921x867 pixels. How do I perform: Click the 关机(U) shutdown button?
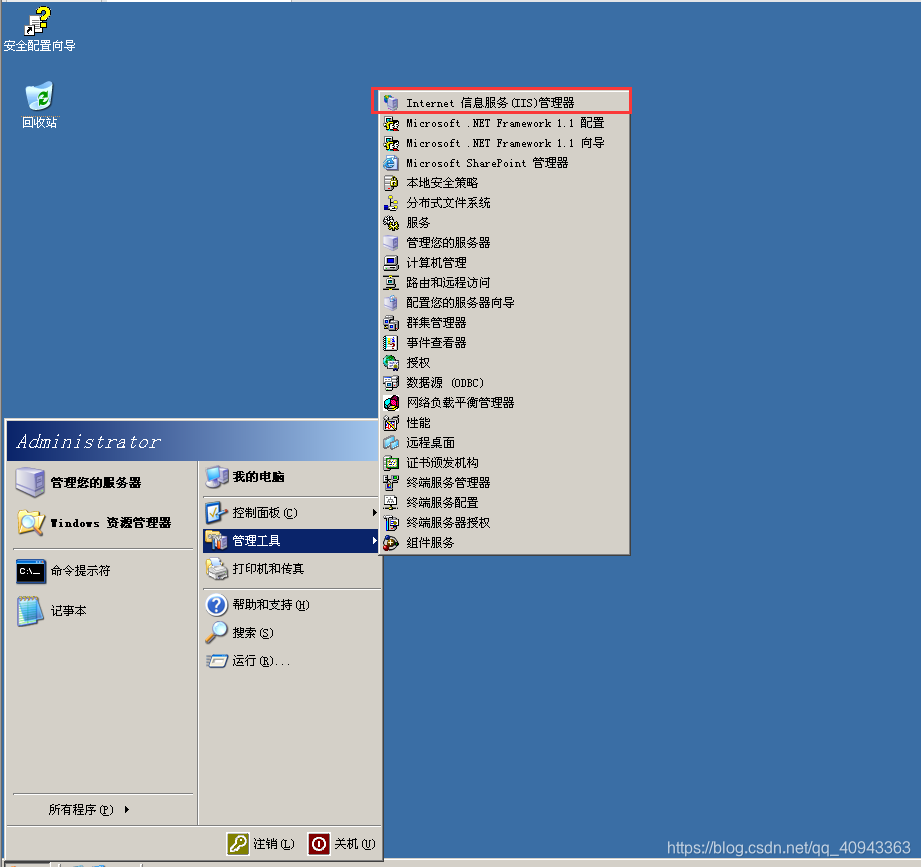pyautogui.click(x=342, y=844)
